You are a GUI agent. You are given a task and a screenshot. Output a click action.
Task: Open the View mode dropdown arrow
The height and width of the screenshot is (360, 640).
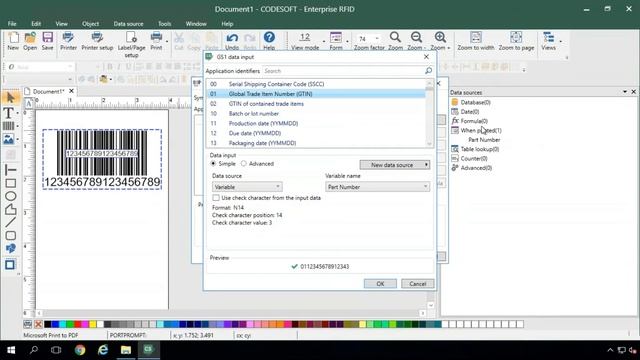click(324, 41)
